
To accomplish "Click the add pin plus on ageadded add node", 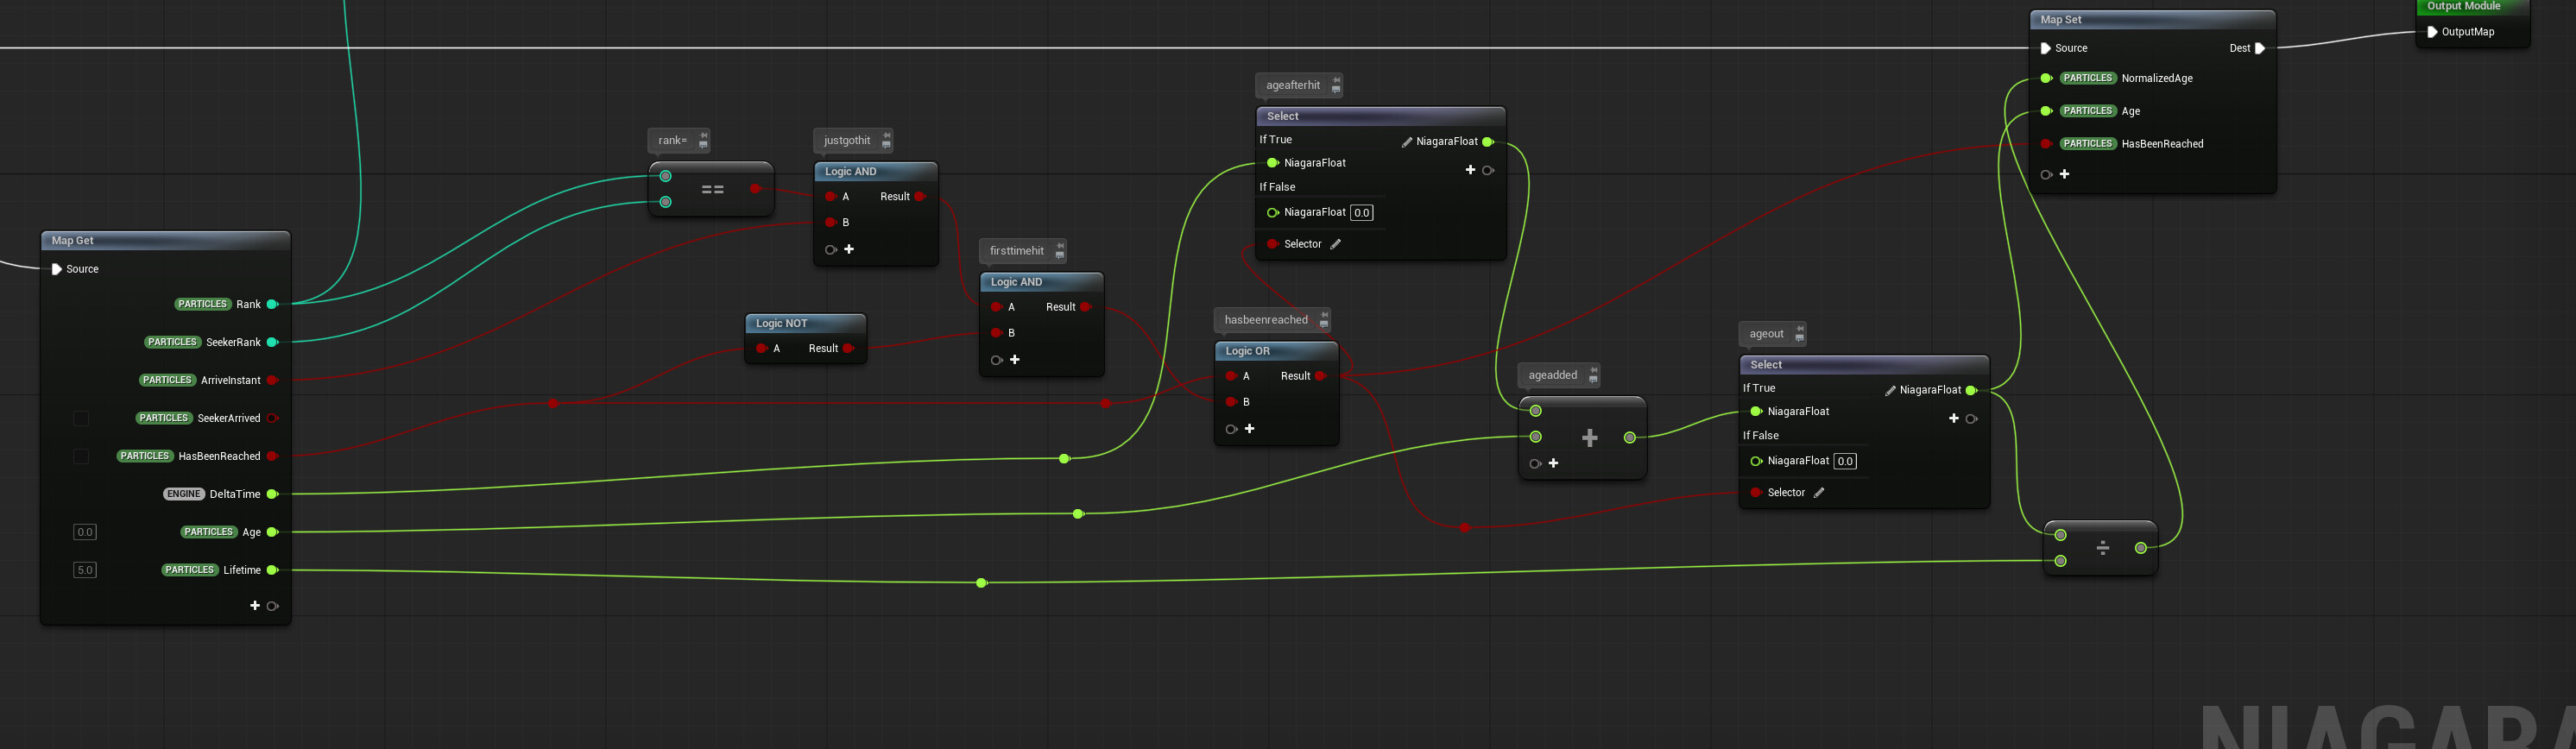I will coord(1553,463).
